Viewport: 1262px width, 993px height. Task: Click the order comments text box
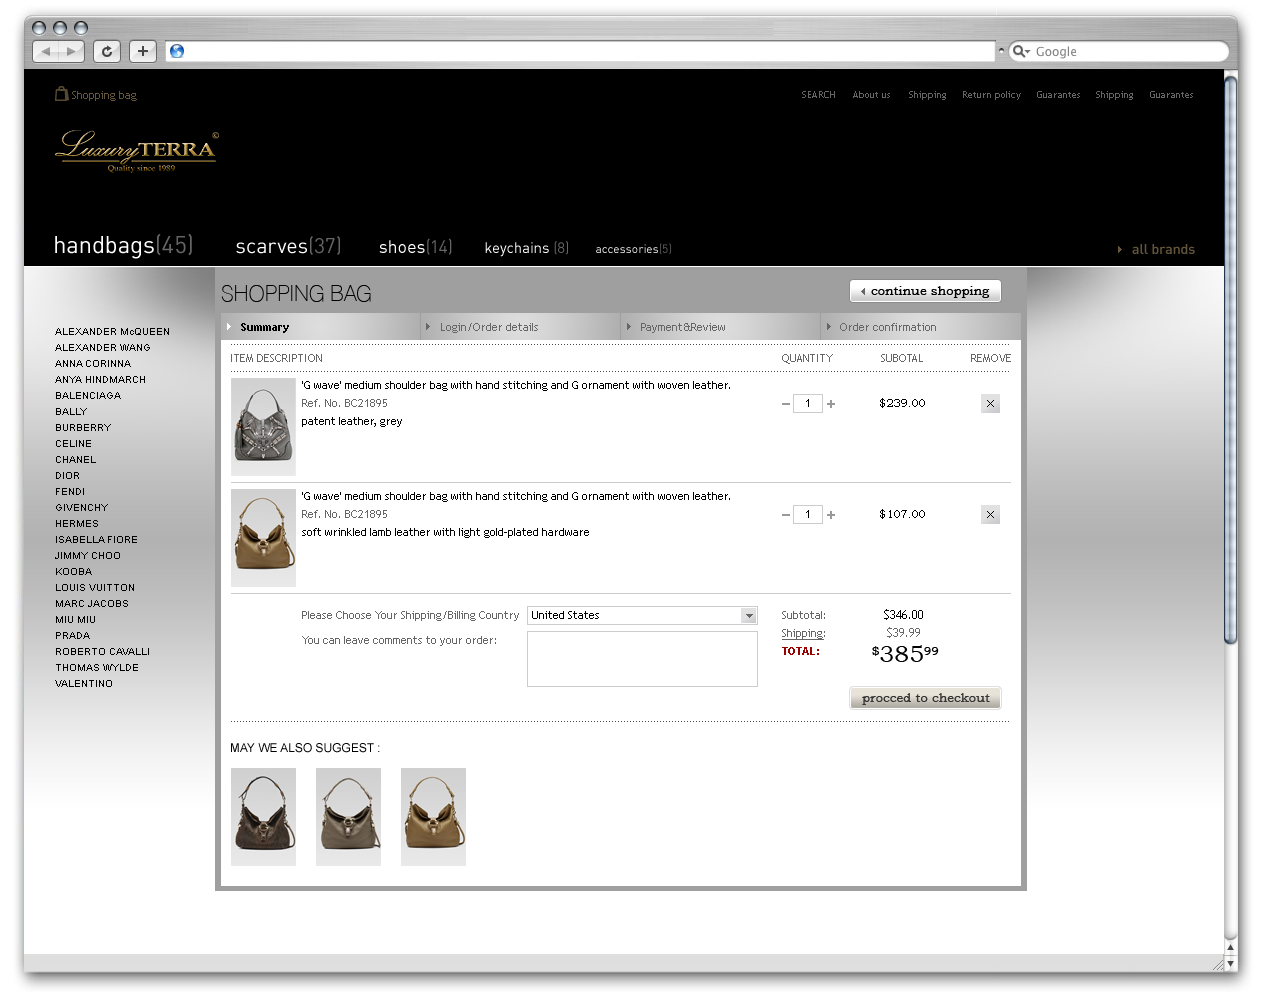click(x=642, y=659)
